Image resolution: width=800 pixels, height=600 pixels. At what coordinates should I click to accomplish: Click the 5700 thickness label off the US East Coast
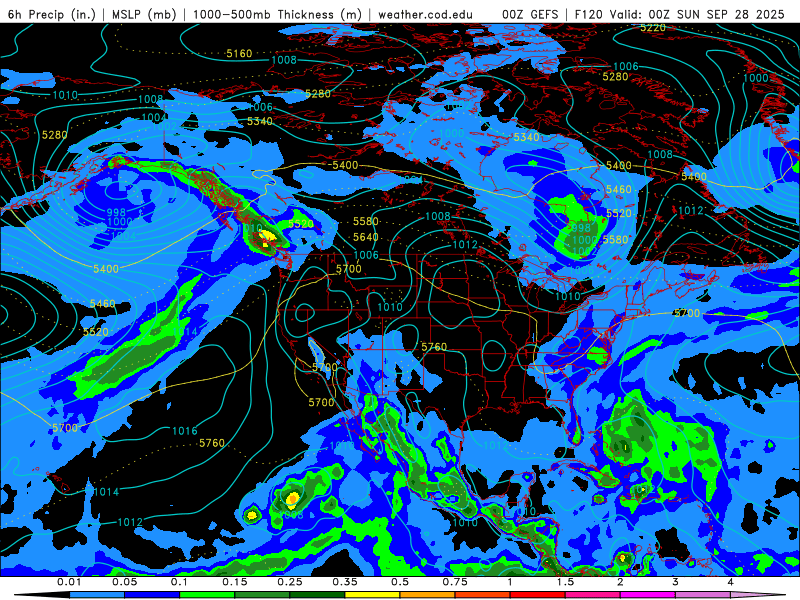click(x=687, y=313)
